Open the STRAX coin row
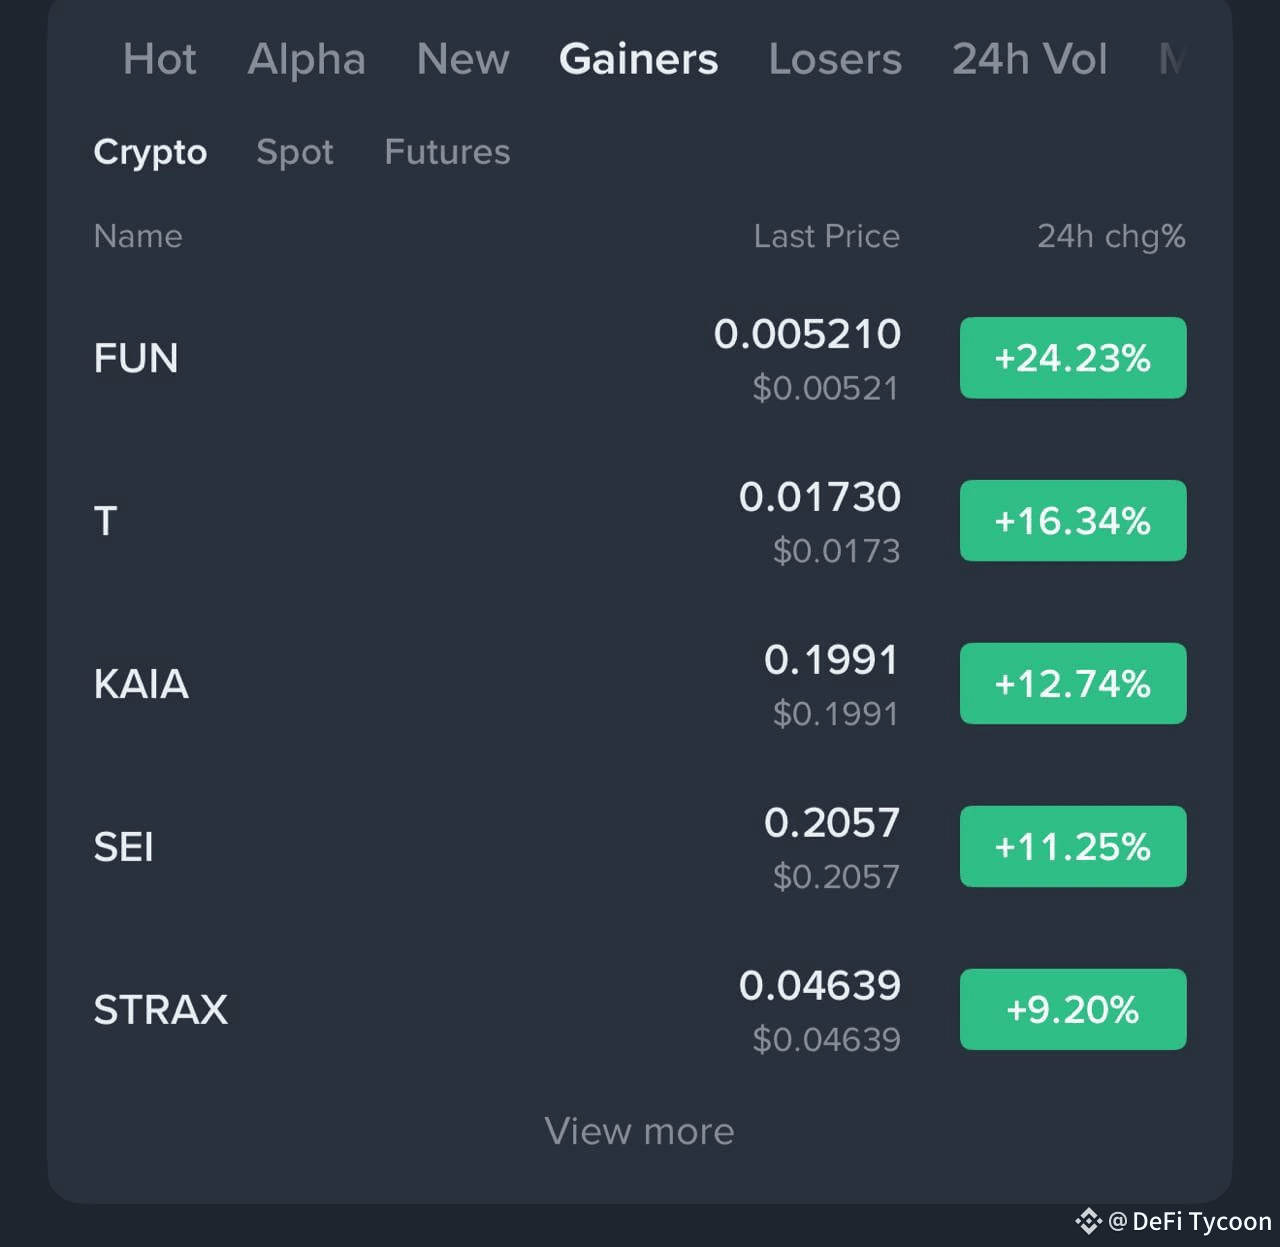This screenshot has width=1280, height=1247. (x=640, y=1010)
